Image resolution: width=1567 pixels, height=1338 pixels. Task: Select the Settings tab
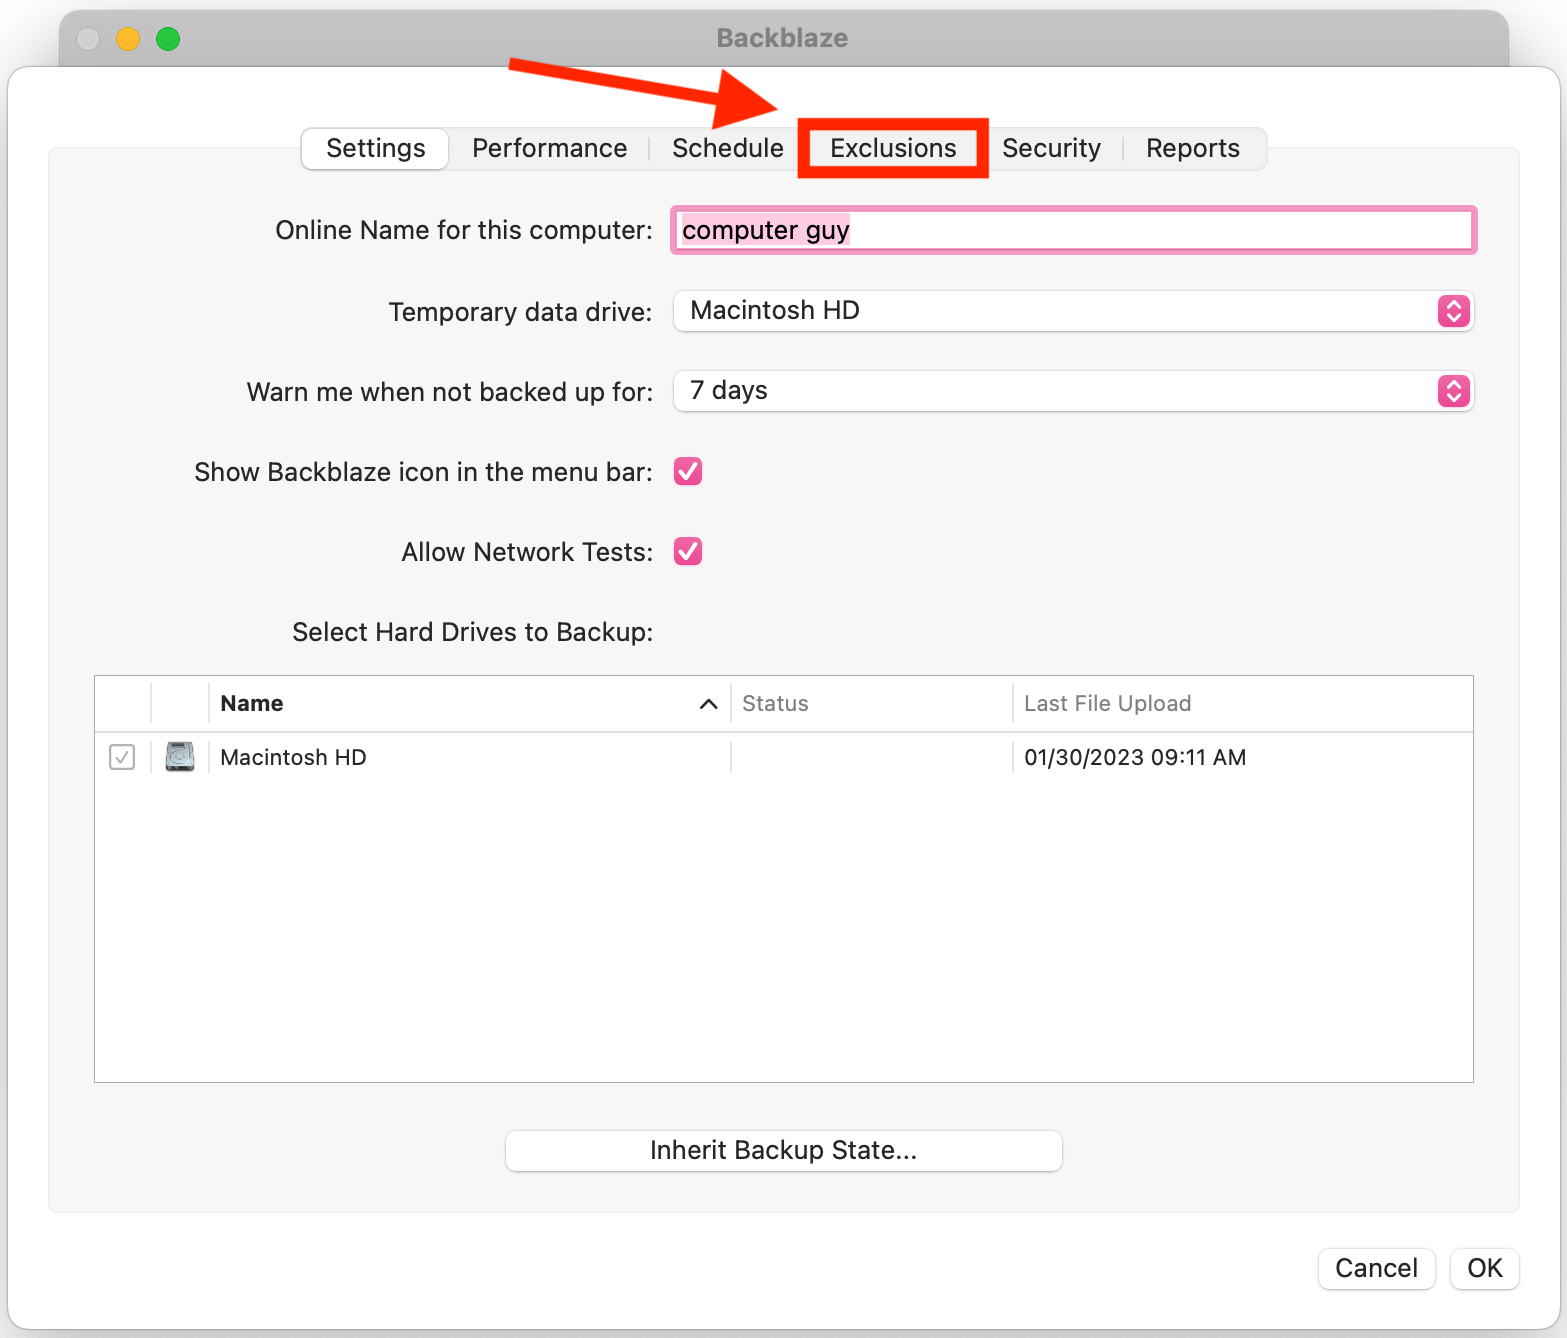click(x=376, y=148)
